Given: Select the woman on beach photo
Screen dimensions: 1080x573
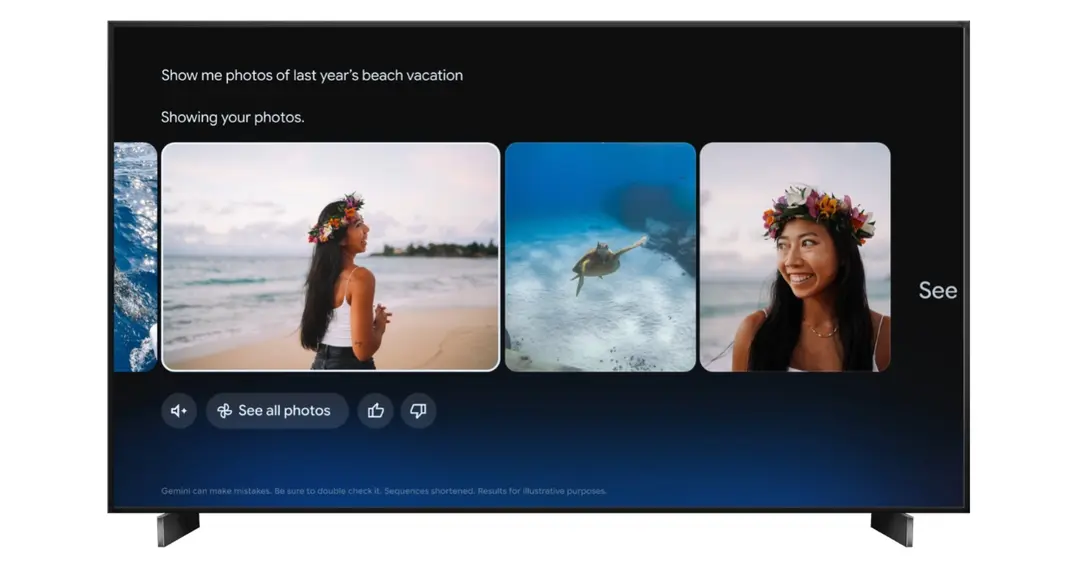Looking at the screenshot, I should (x=331, y=257).
